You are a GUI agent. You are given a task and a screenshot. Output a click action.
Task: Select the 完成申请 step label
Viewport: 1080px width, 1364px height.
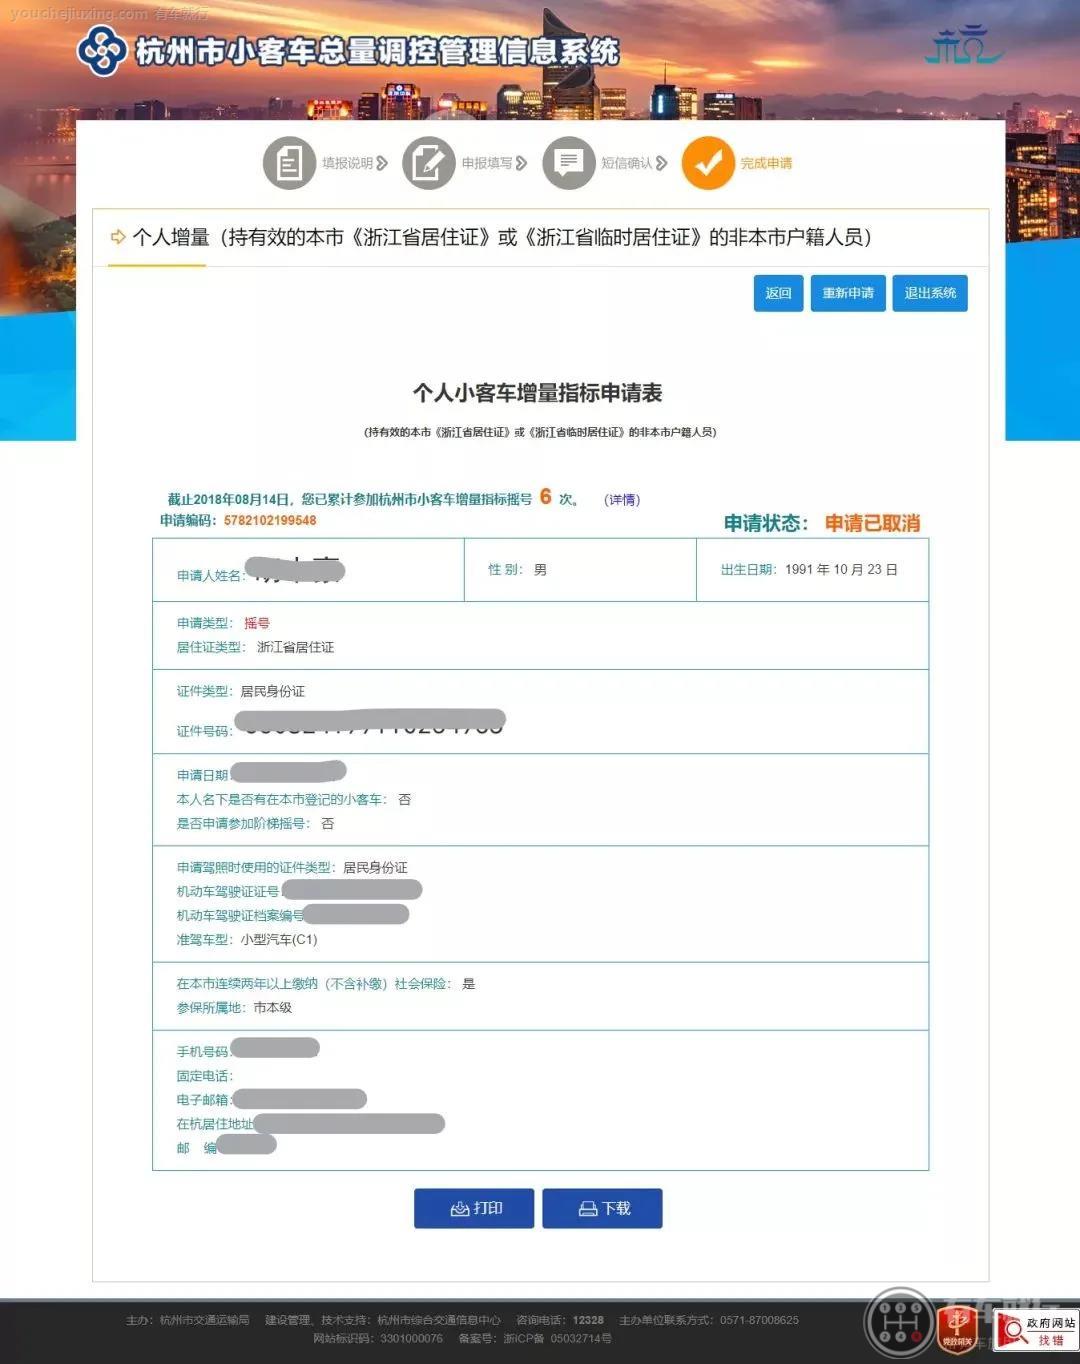point(765,162)
